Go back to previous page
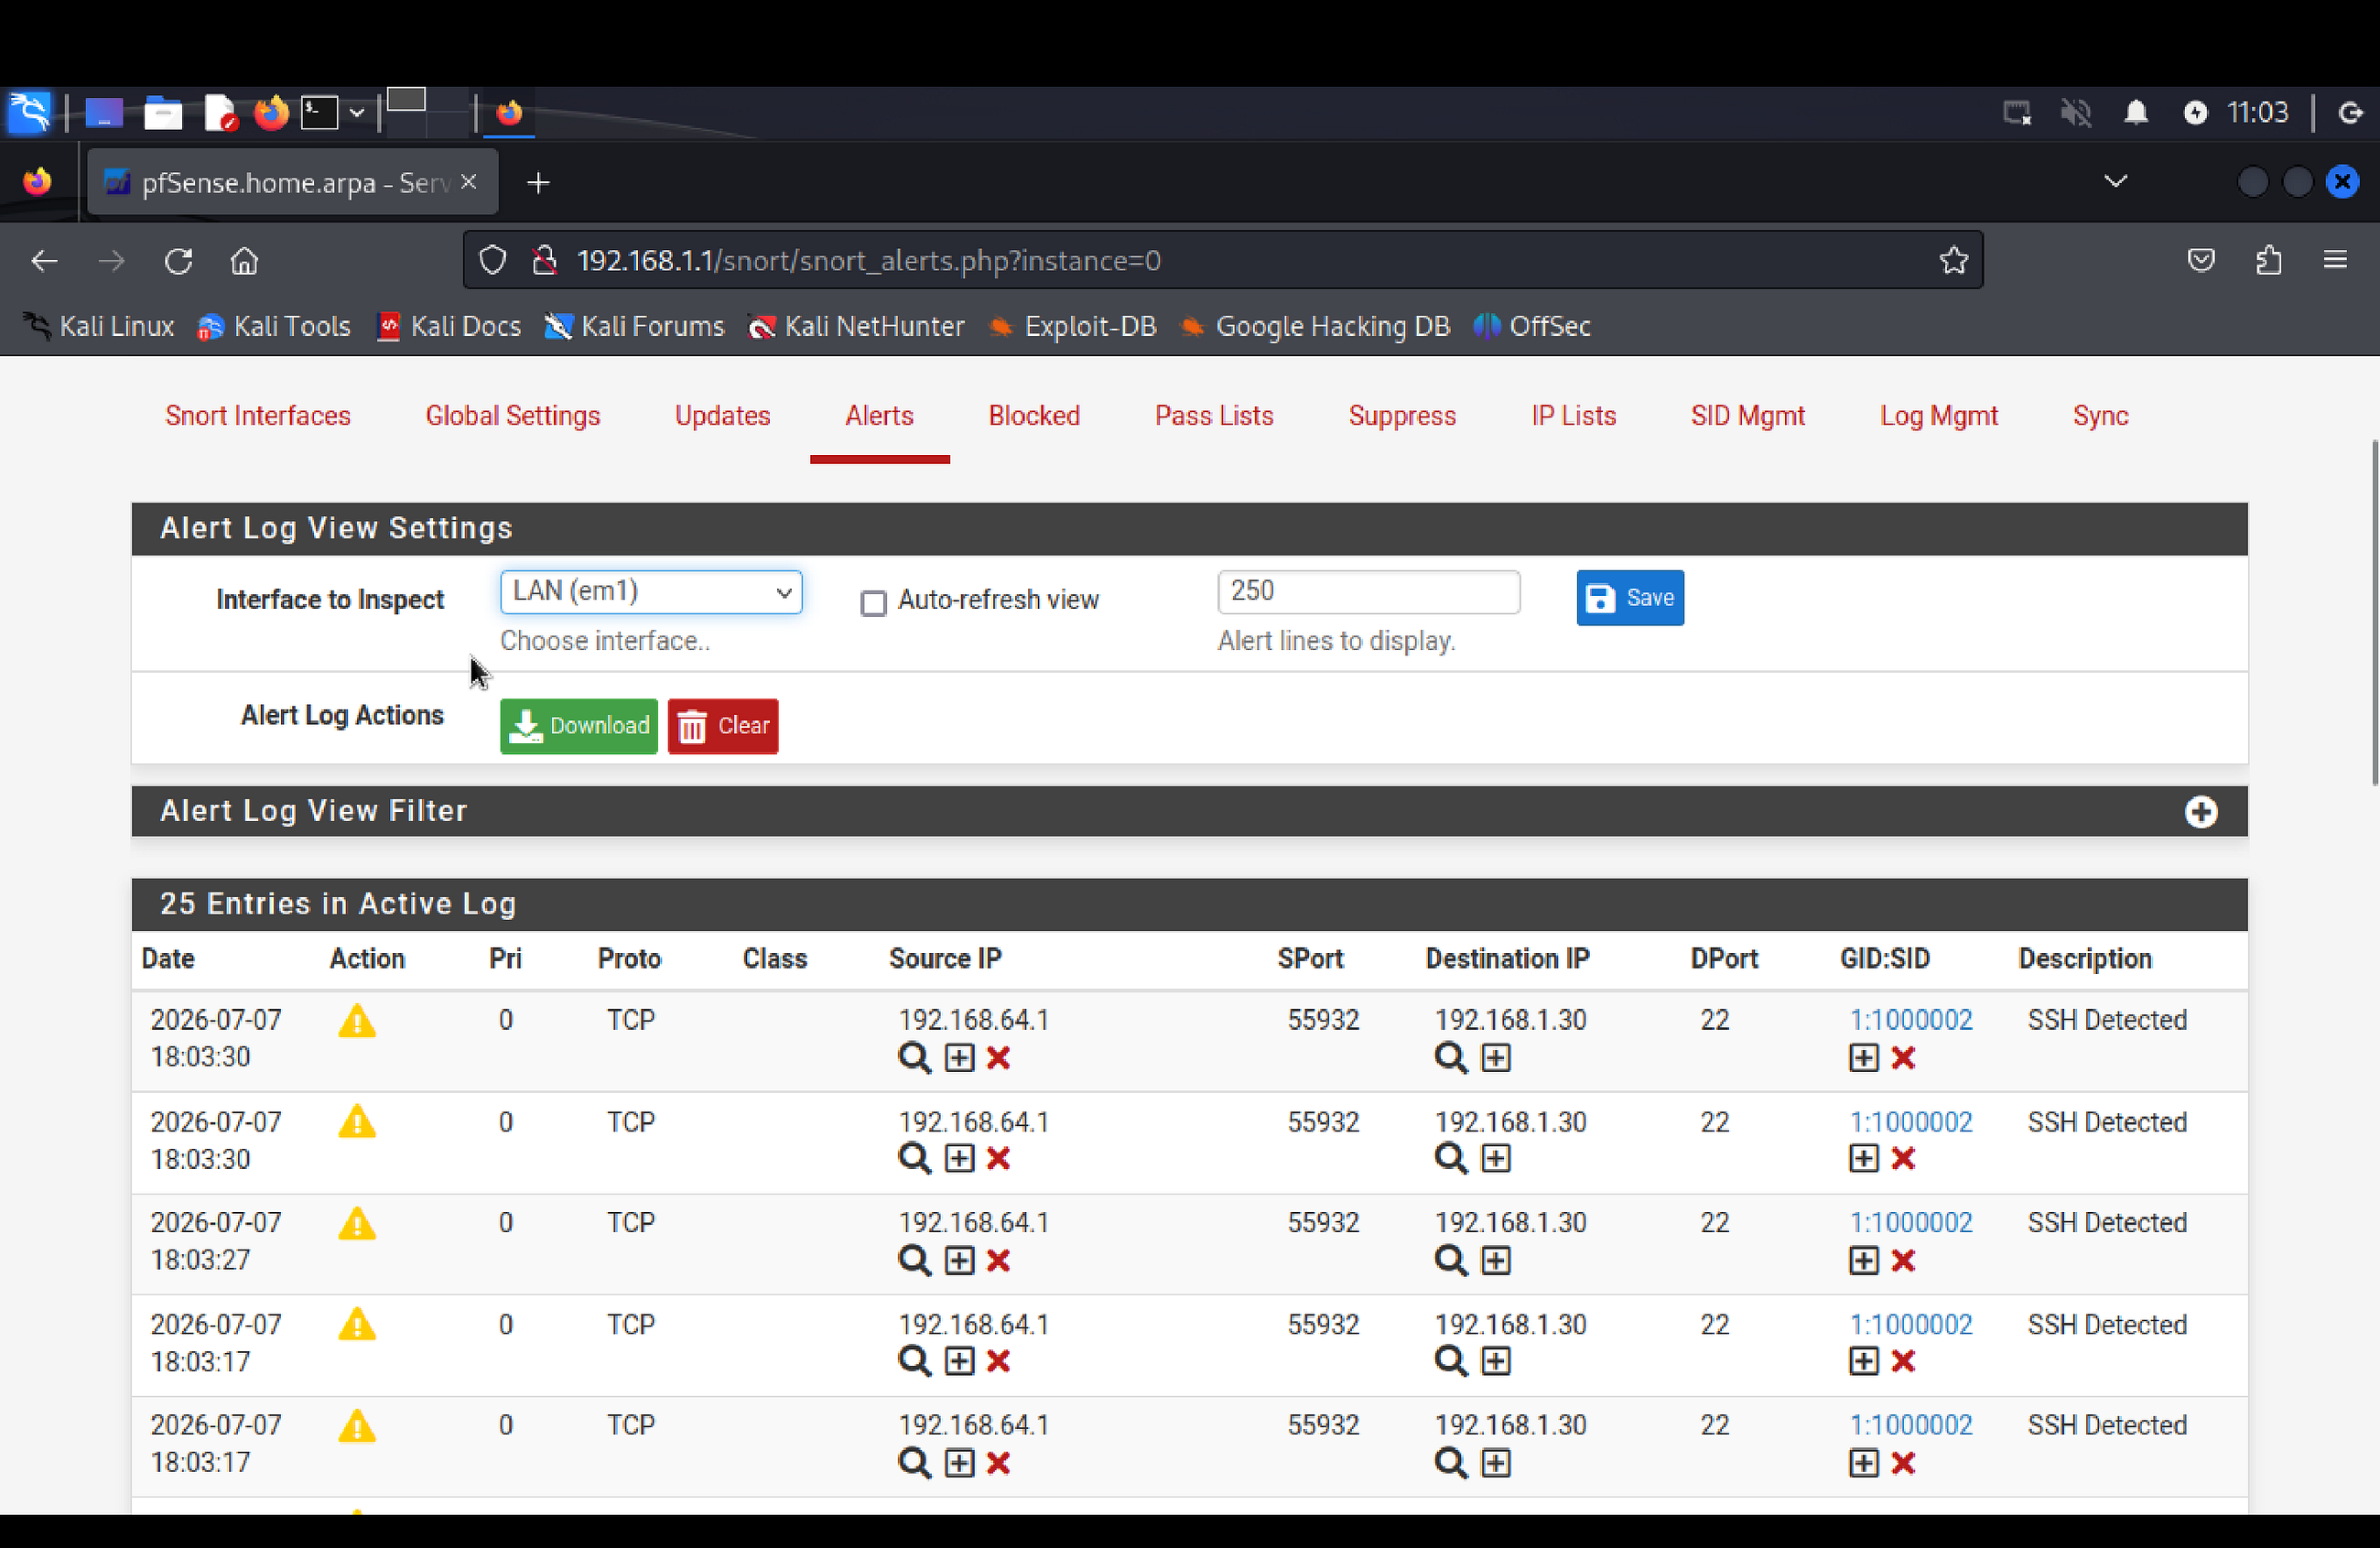Viewport: 2380px width, 1548px height. 44,261
